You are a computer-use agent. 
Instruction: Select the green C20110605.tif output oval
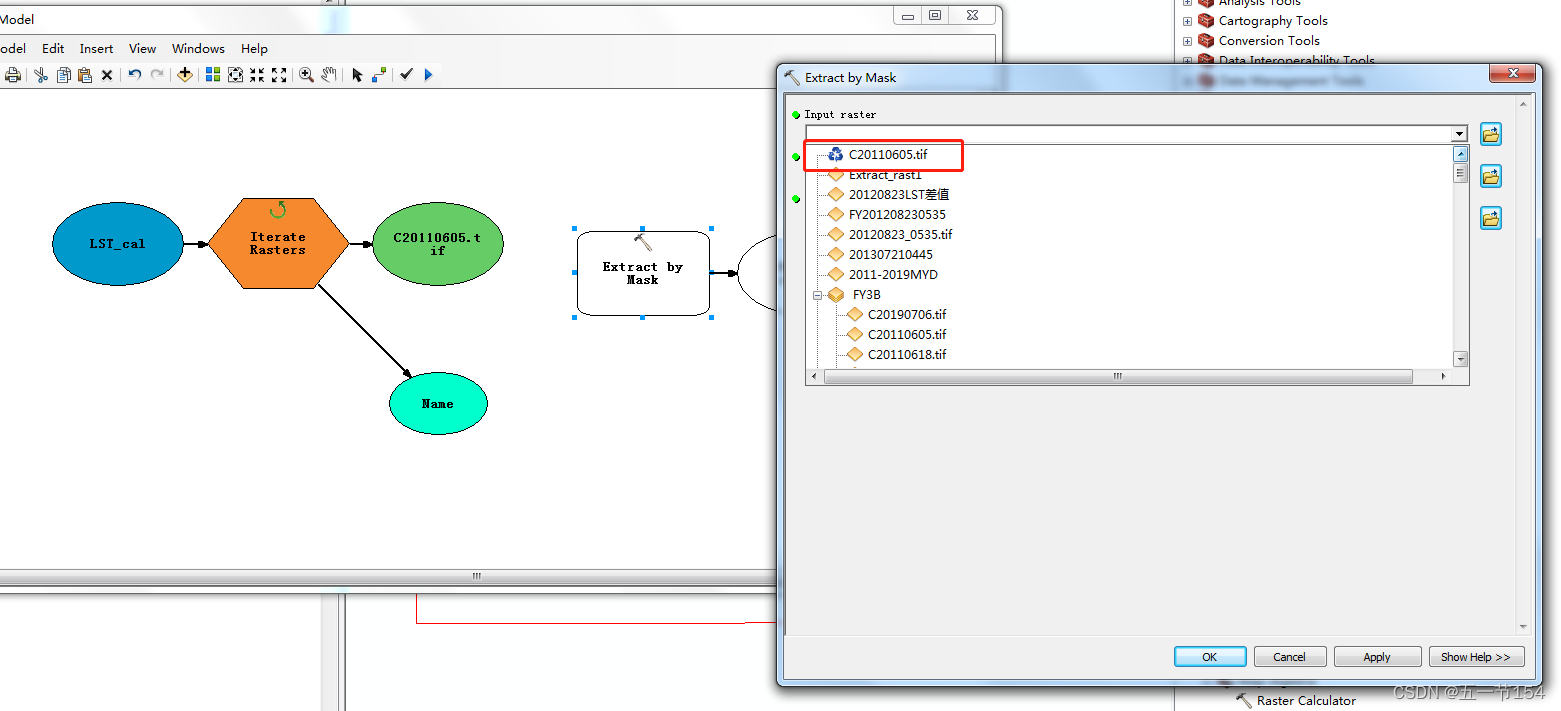[437, 244]
